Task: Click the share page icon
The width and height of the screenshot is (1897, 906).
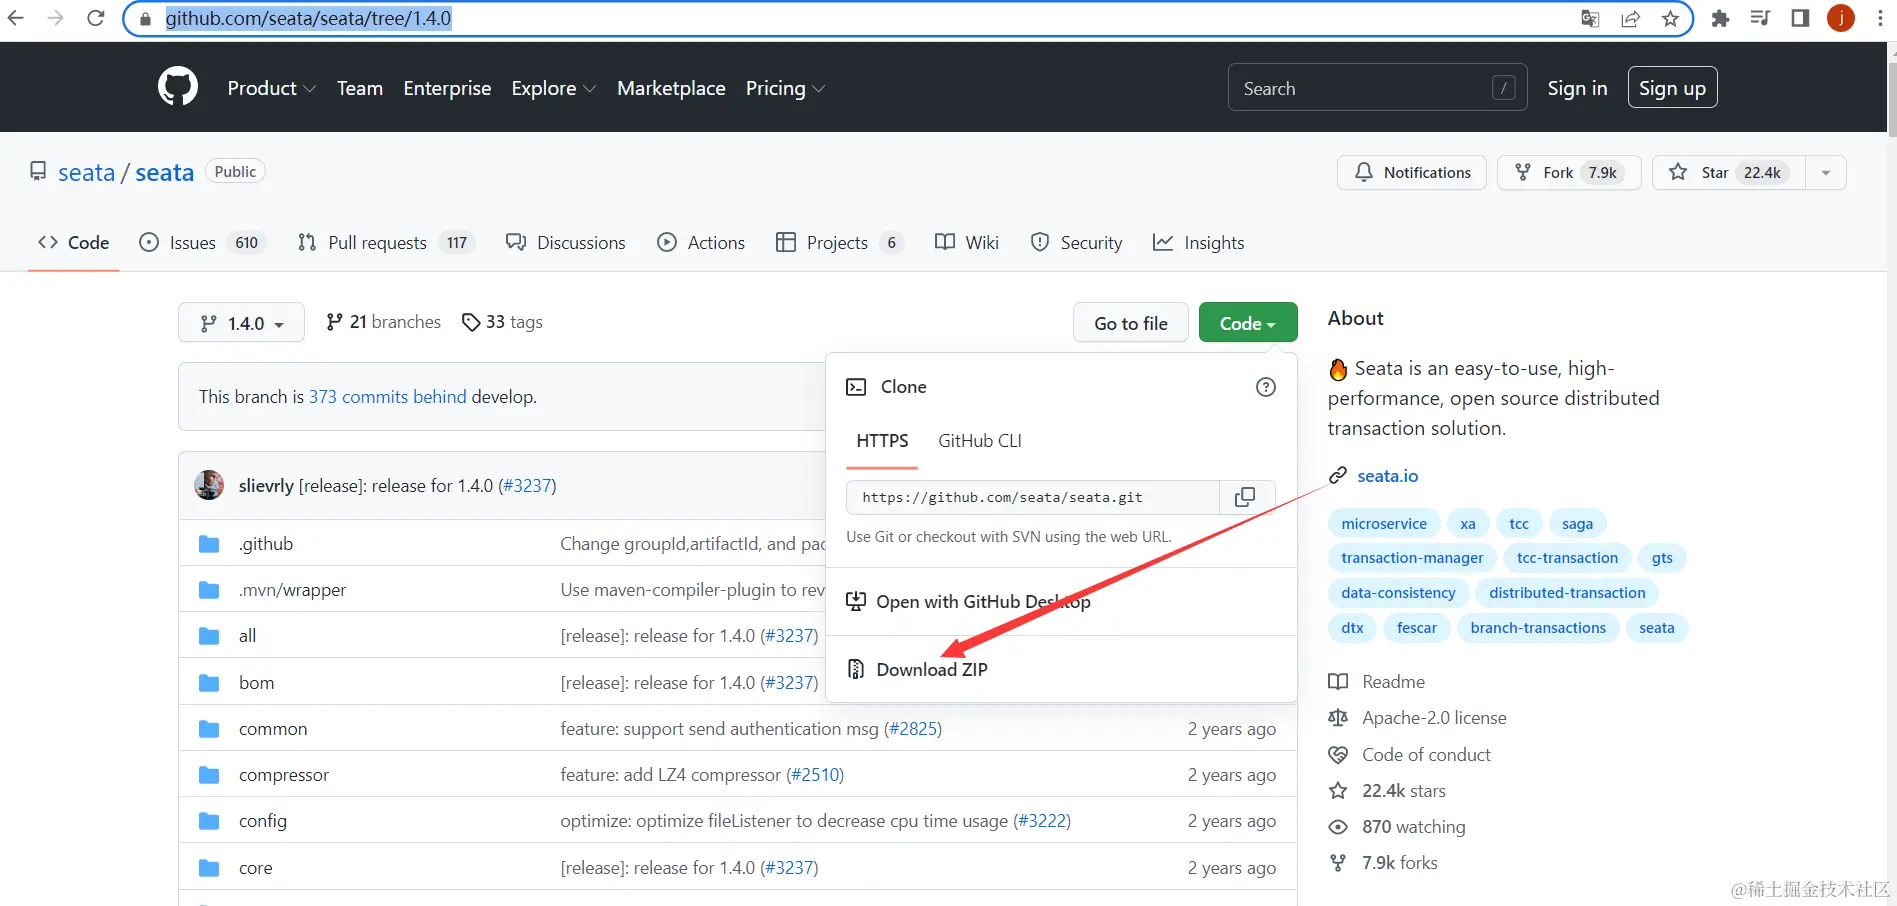Action: [x=1630, y=18]
